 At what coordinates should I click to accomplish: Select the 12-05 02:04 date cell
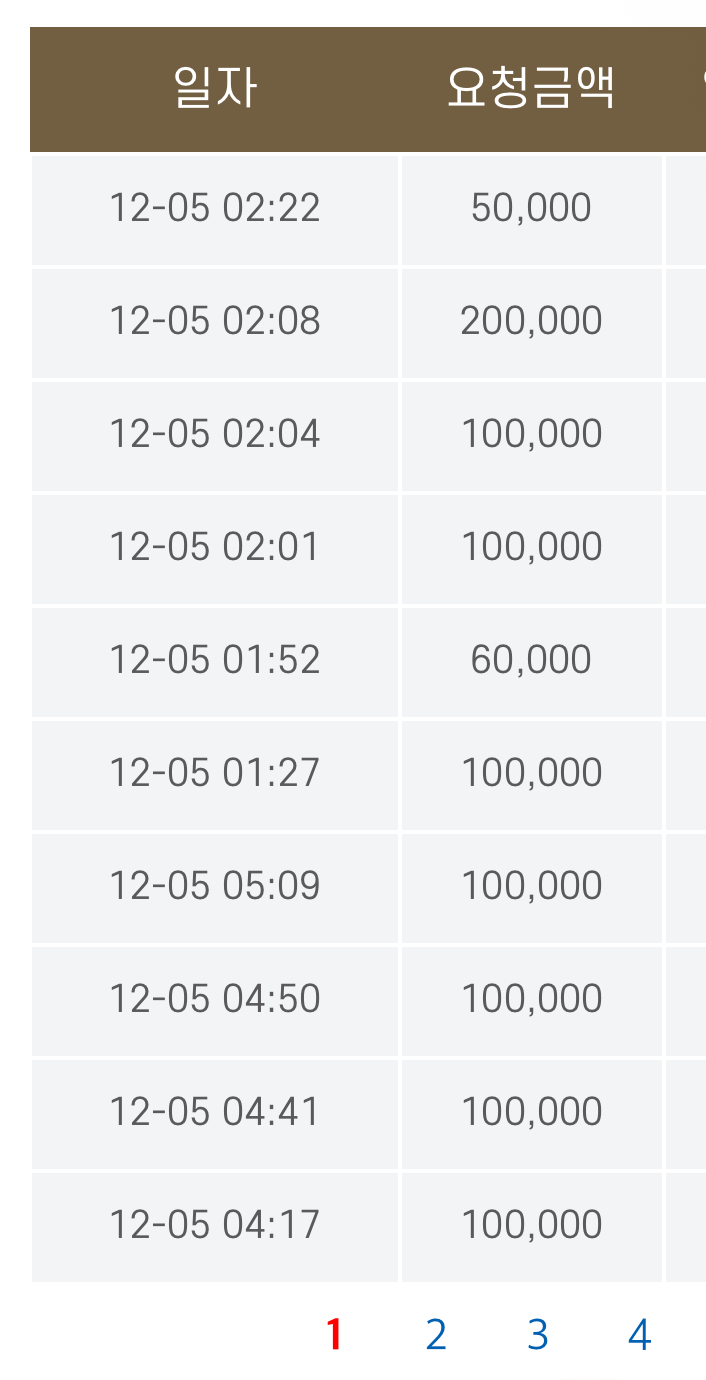coord(215,434)
